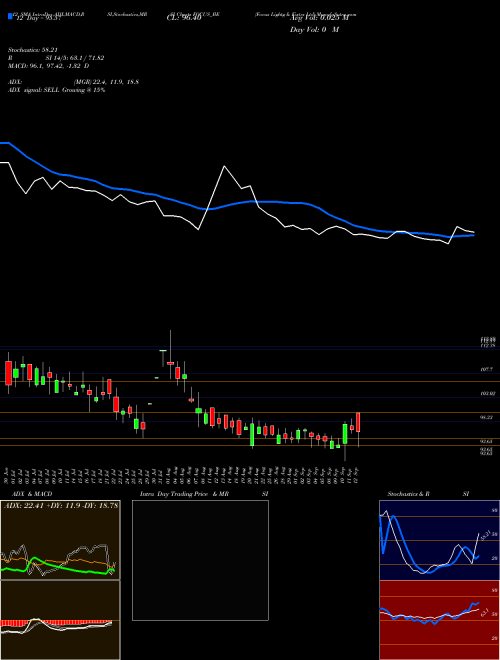Click the 103.02 price axis label
The width and height of the screenshot is (500, 660).
487,393
